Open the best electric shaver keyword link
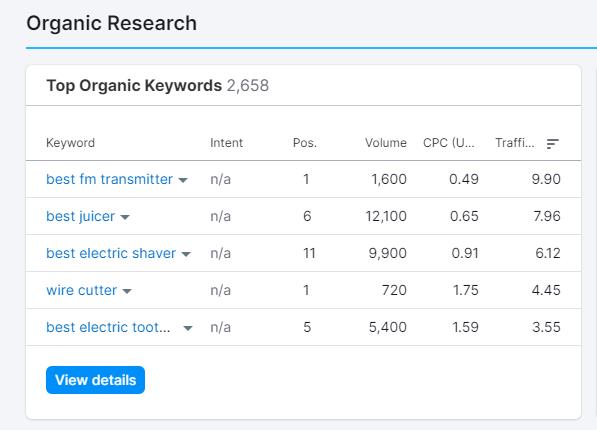 click(111, 253)
